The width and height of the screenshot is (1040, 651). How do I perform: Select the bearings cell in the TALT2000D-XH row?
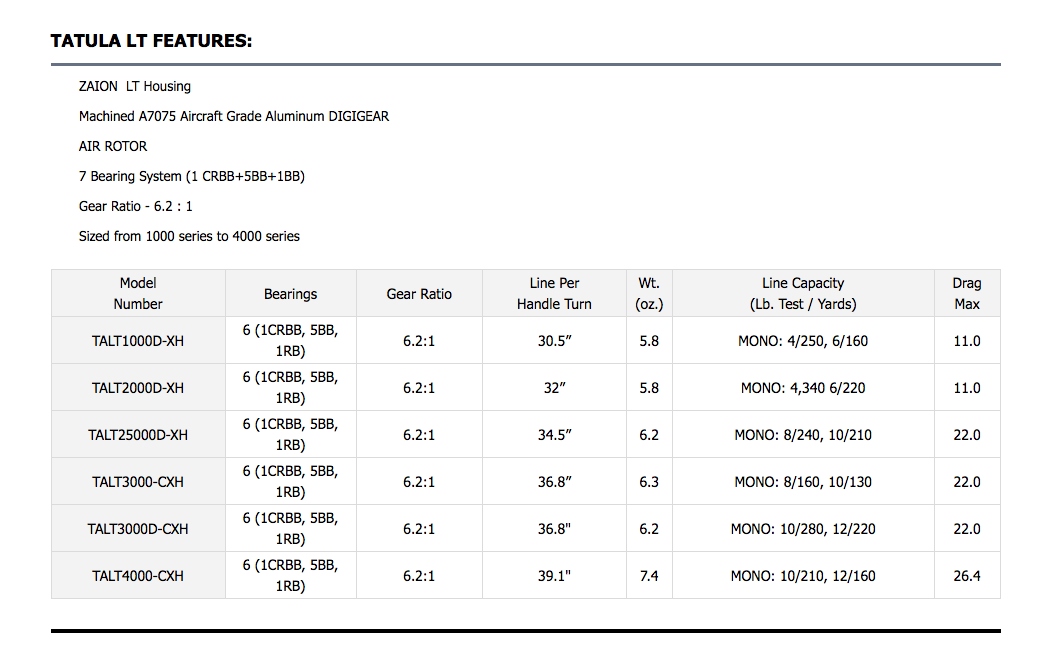tap(291, 387)
